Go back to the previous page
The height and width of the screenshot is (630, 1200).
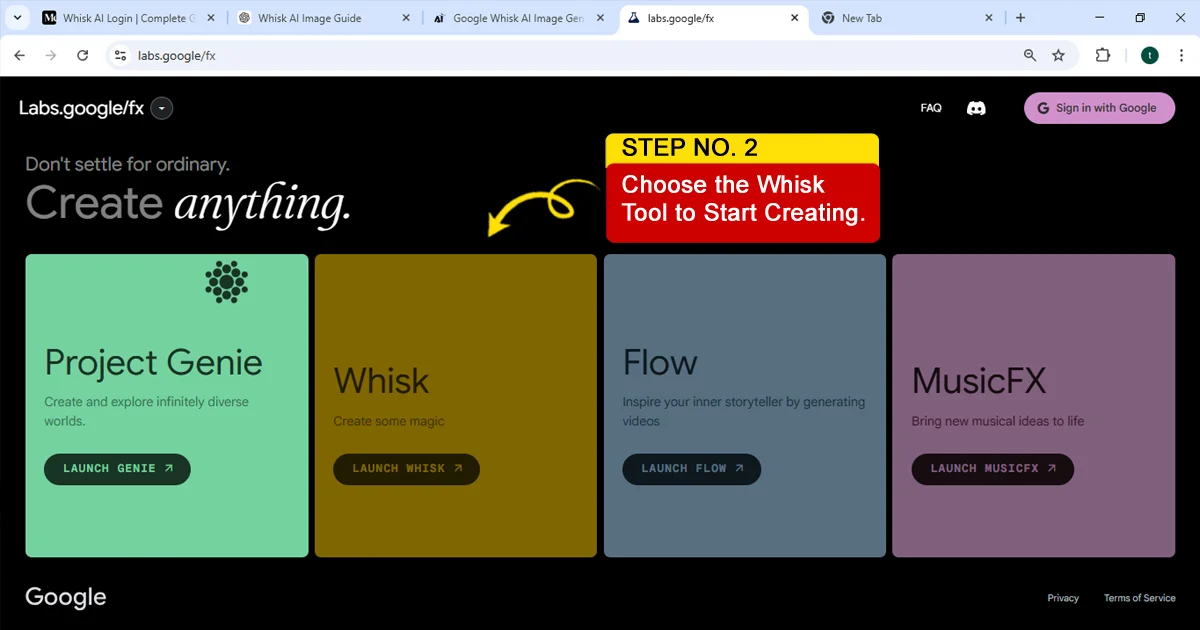click(x=20, y=56)
